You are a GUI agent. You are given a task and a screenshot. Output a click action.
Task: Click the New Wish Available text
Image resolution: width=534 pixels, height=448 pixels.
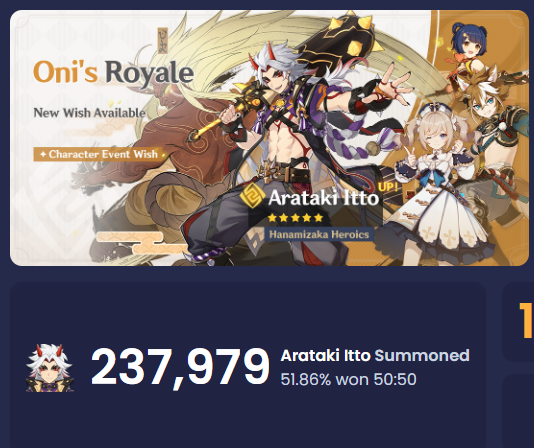click(x=90, y=112)
